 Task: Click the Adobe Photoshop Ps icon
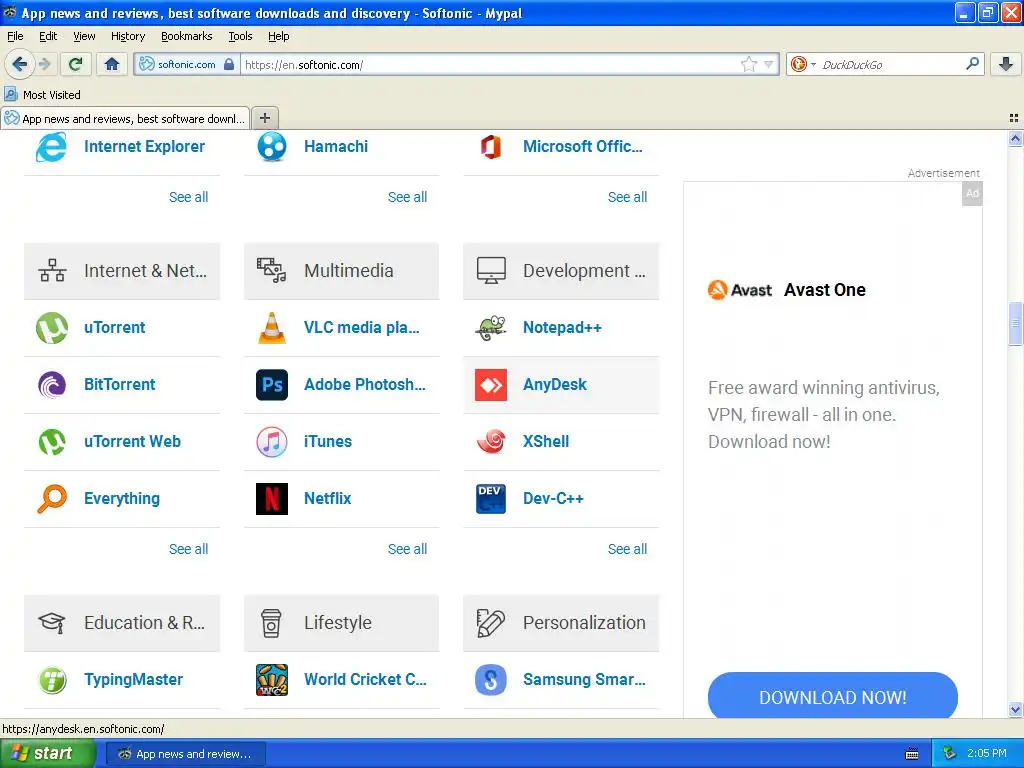click(272, 385)
